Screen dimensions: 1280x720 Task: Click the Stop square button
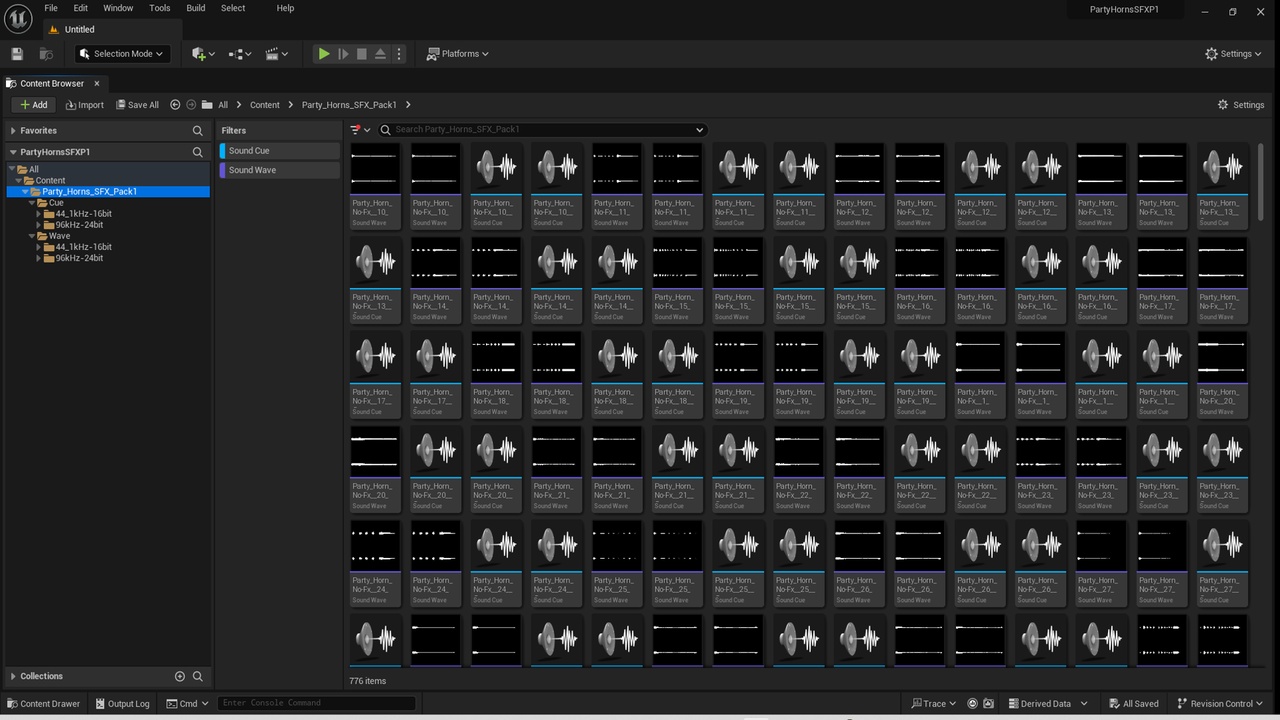coord(362,54)
